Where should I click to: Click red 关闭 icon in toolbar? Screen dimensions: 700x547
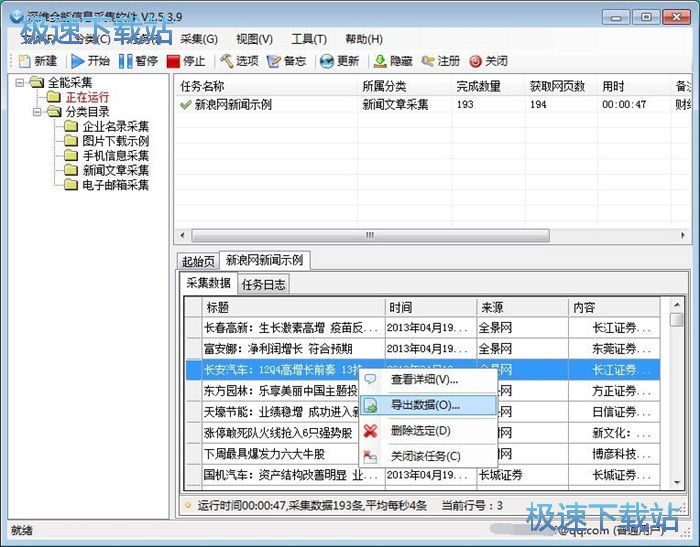[475, 61]
